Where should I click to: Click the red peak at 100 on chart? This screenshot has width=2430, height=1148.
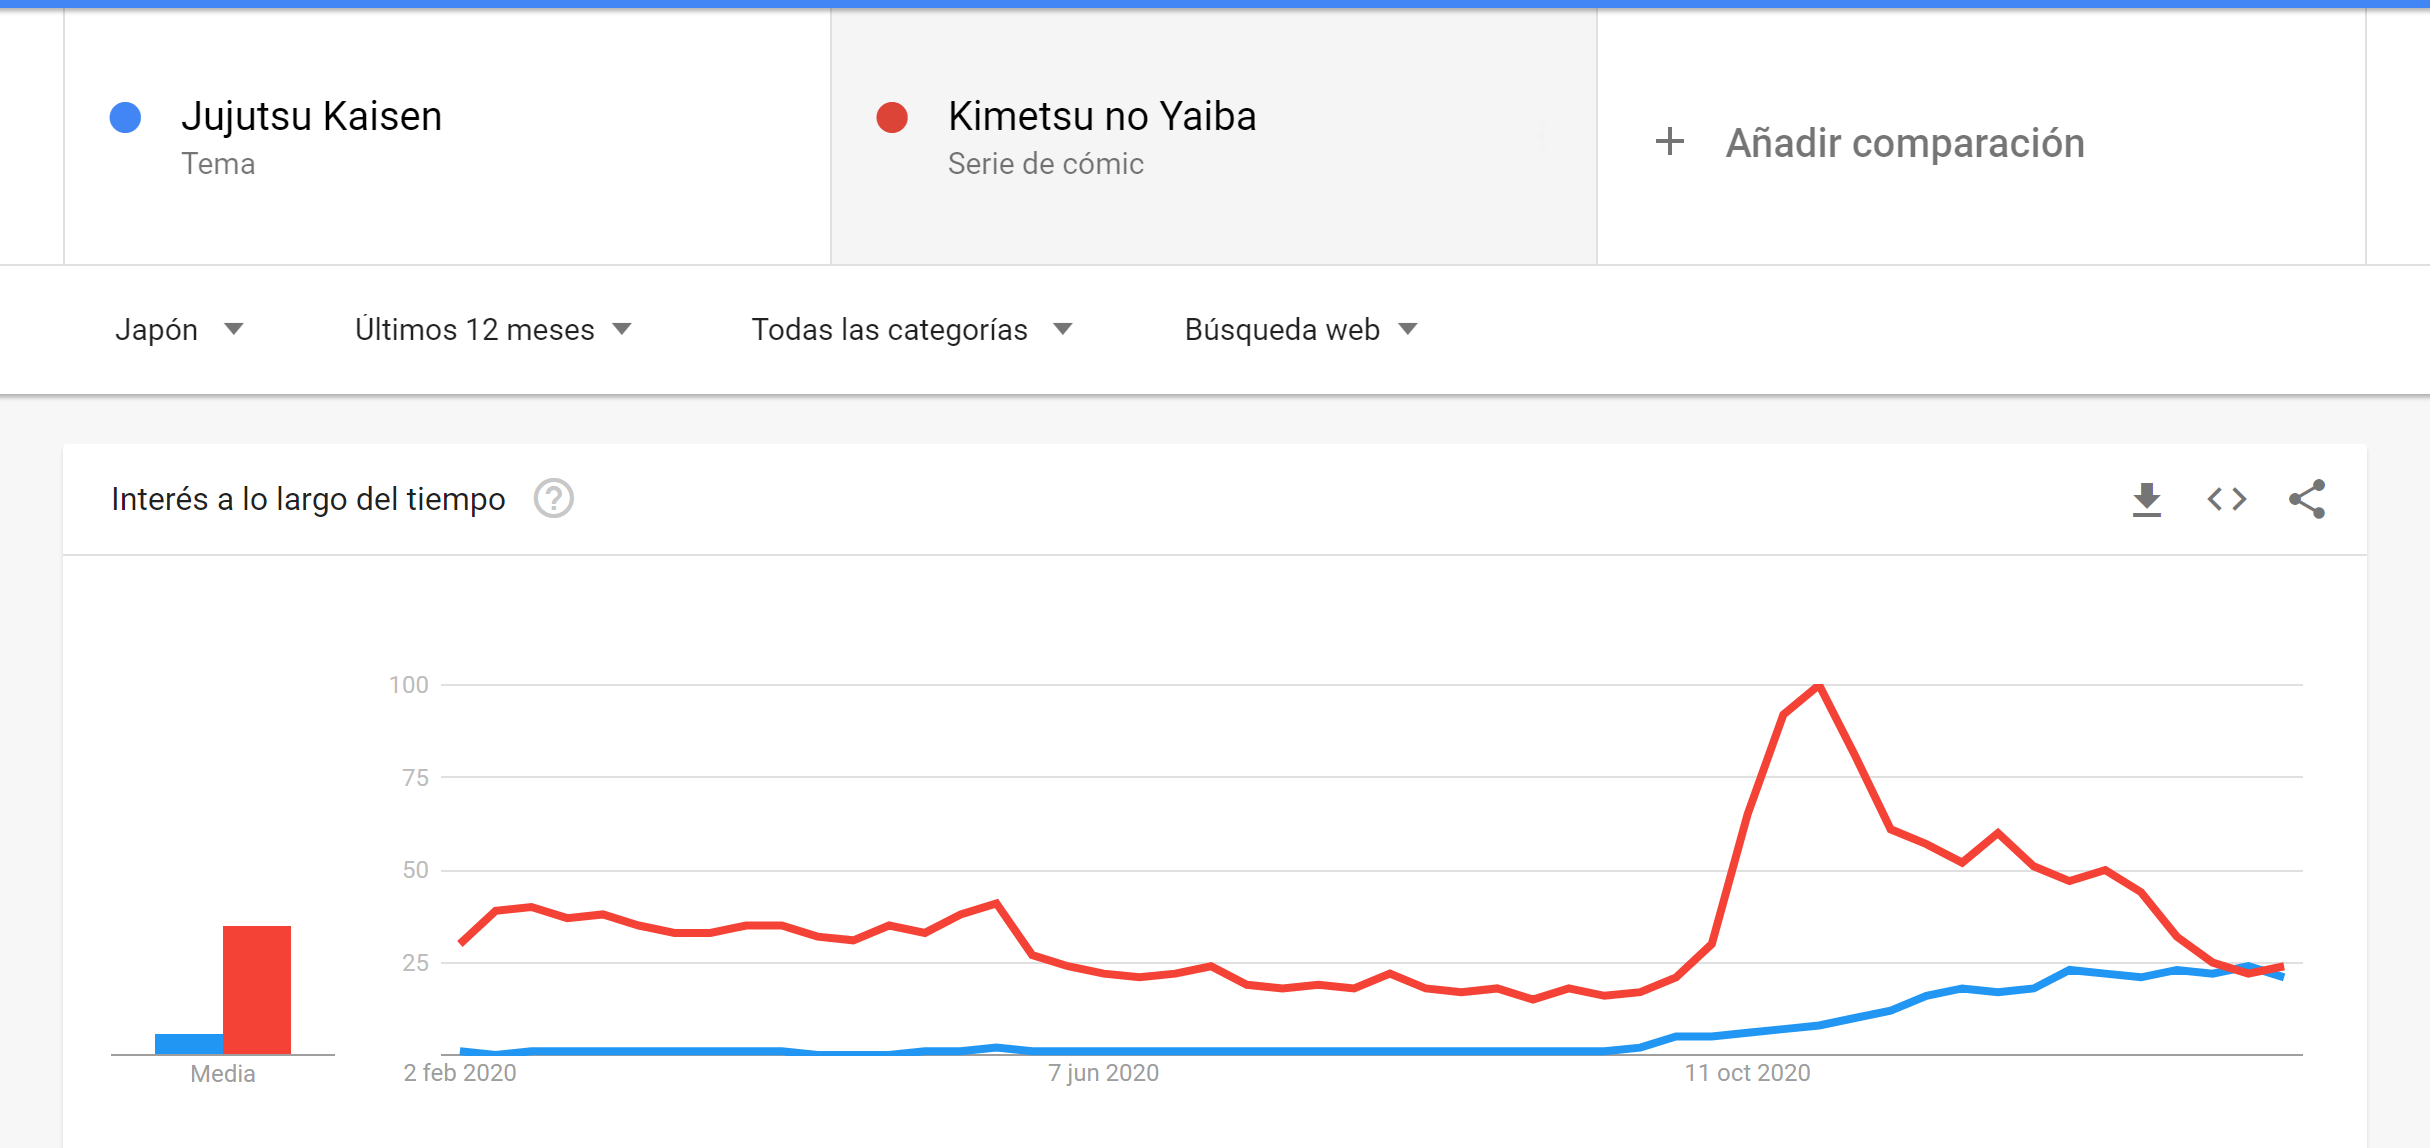(x=1819, y=686)
